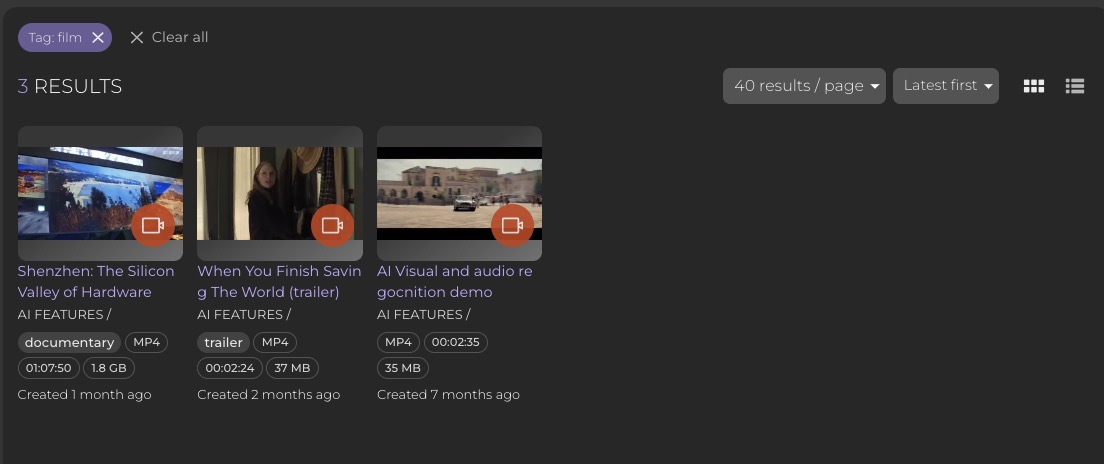Click the documentary tag

click(69, 342)
